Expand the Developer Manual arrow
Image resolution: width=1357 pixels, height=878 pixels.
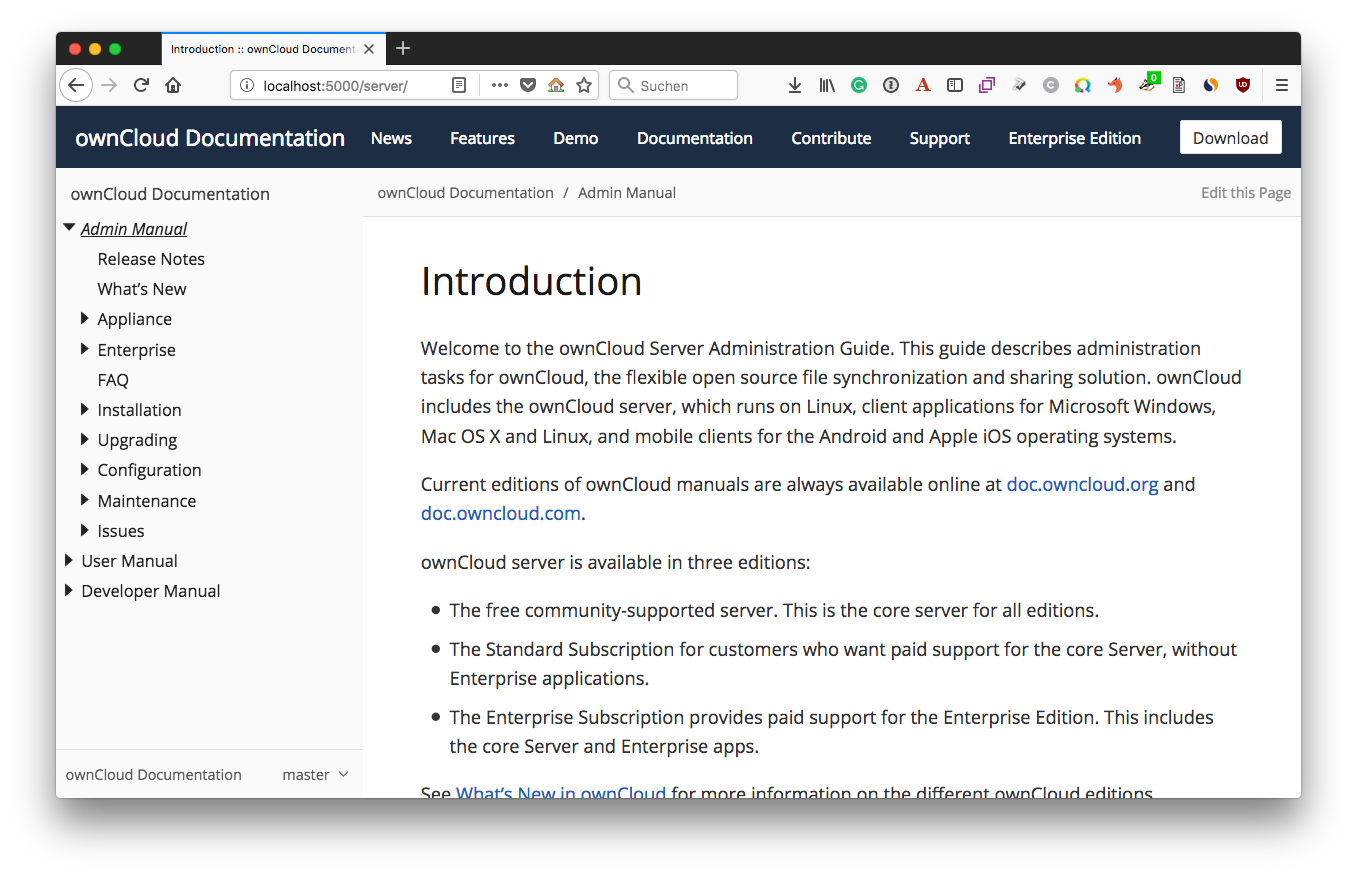(x=69, y=590)
